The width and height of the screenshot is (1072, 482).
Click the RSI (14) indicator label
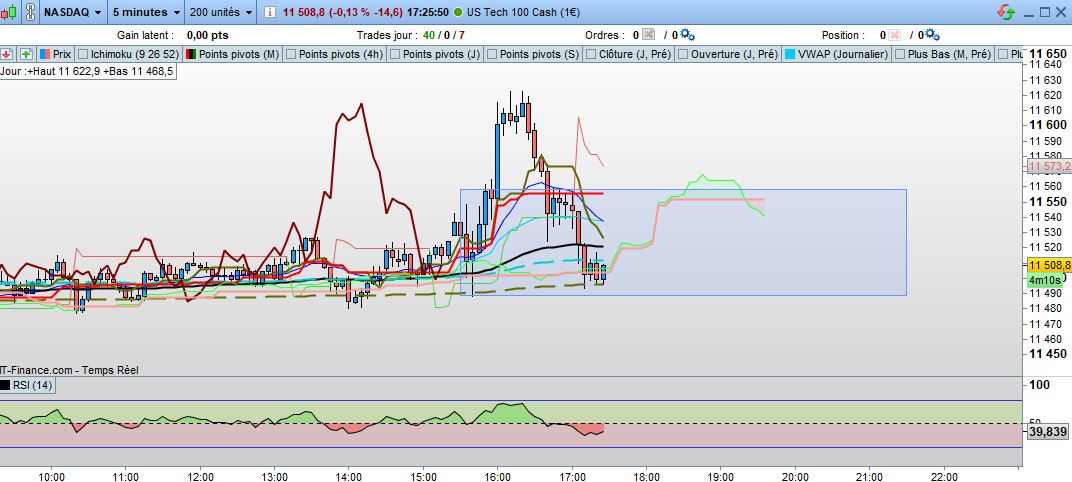click(33, 385)
